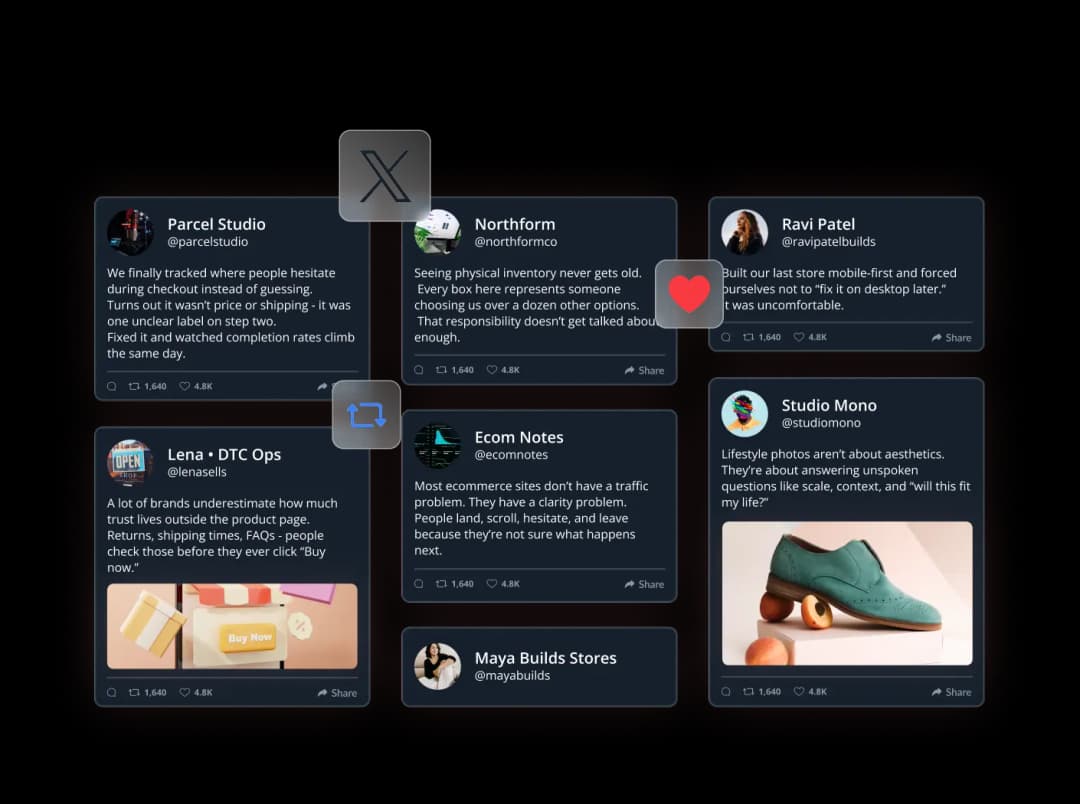The width and height of the screenshot is (1080, 804).
Task: Retweet the Lena DTC Ops post
Action: (x=147, y=692)
